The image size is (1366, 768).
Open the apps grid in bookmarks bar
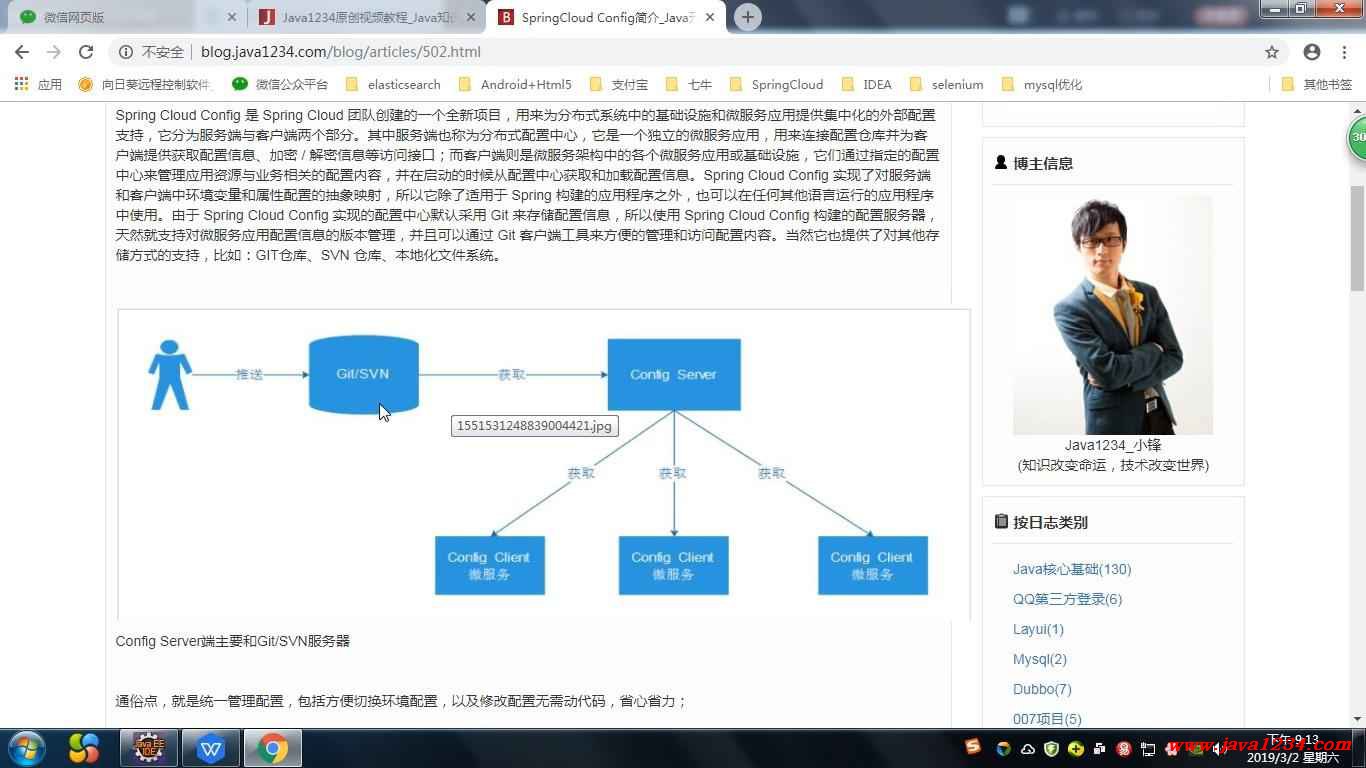coord(22,84)
